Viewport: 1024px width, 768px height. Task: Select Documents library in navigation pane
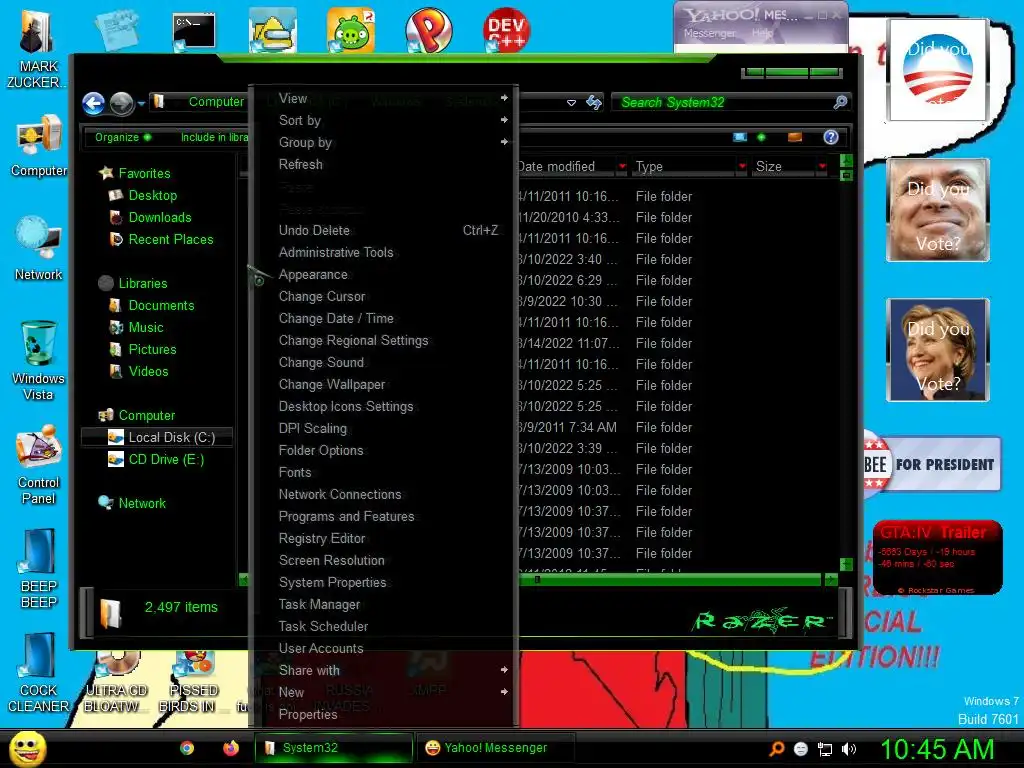coord(161,306)
